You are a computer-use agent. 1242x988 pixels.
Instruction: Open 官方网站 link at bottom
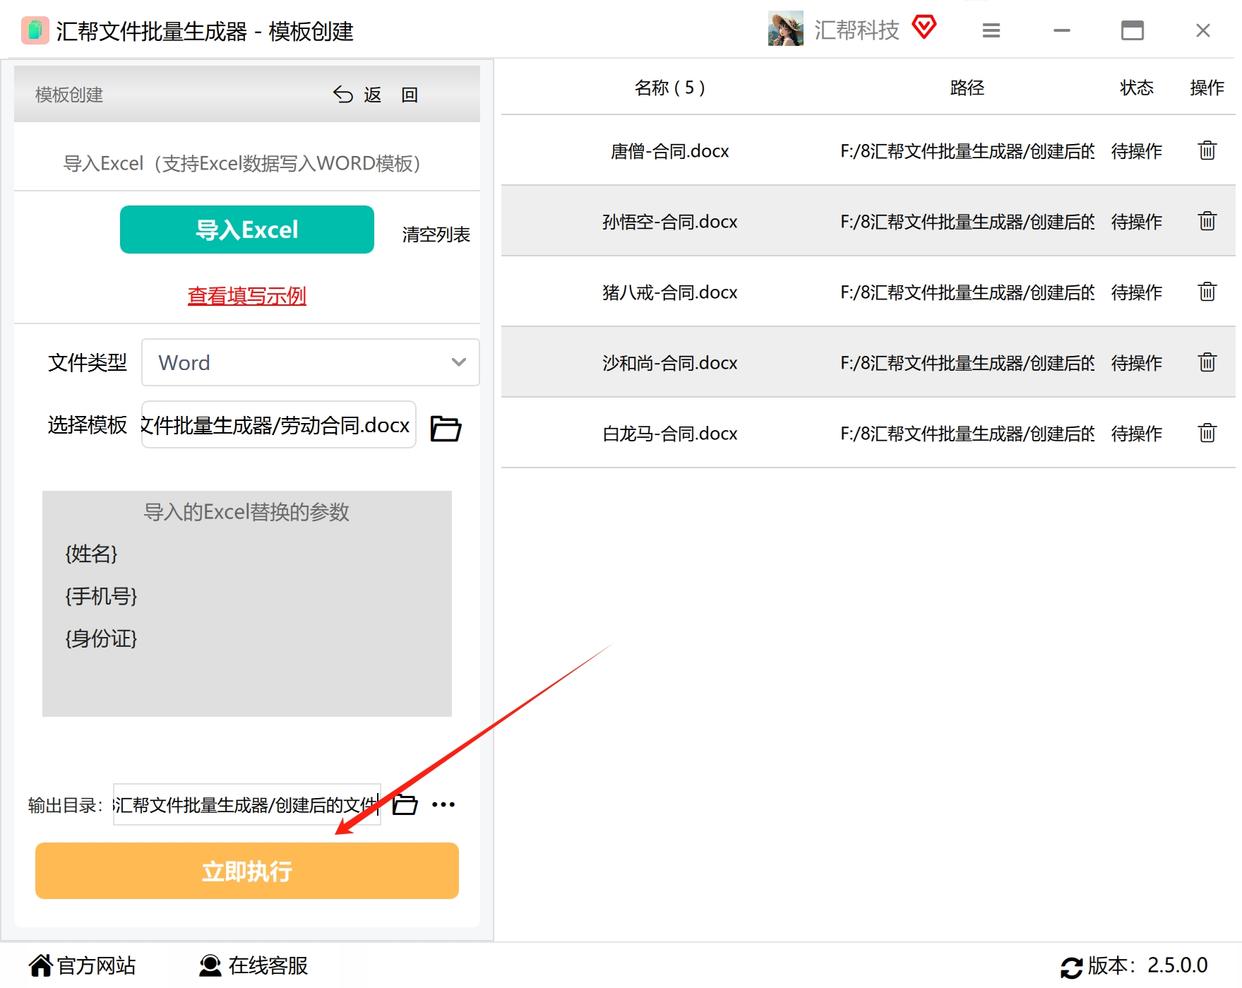coord(82,965)
